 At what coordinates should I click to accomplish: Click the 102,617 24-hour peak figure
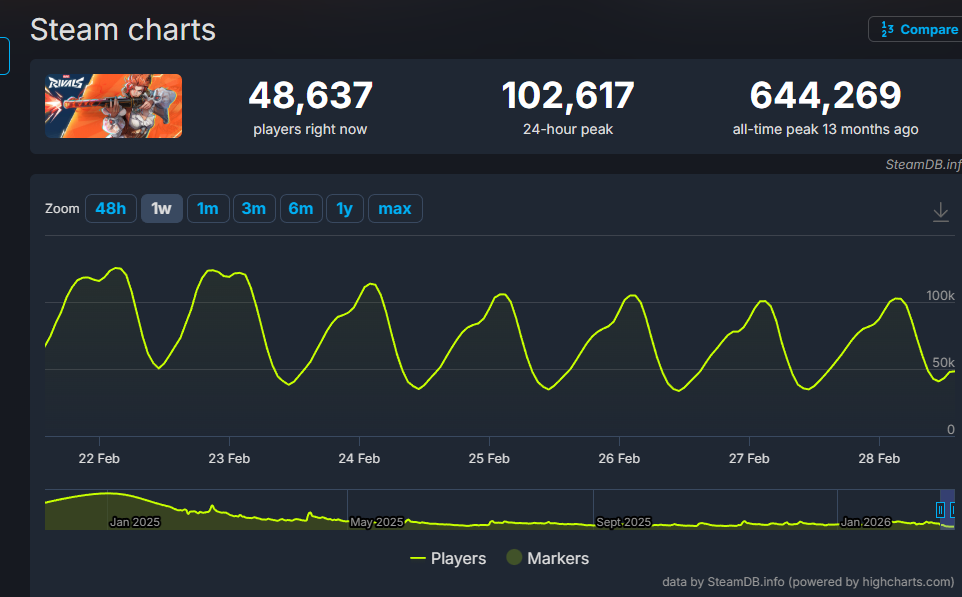(x=568, y=96)
